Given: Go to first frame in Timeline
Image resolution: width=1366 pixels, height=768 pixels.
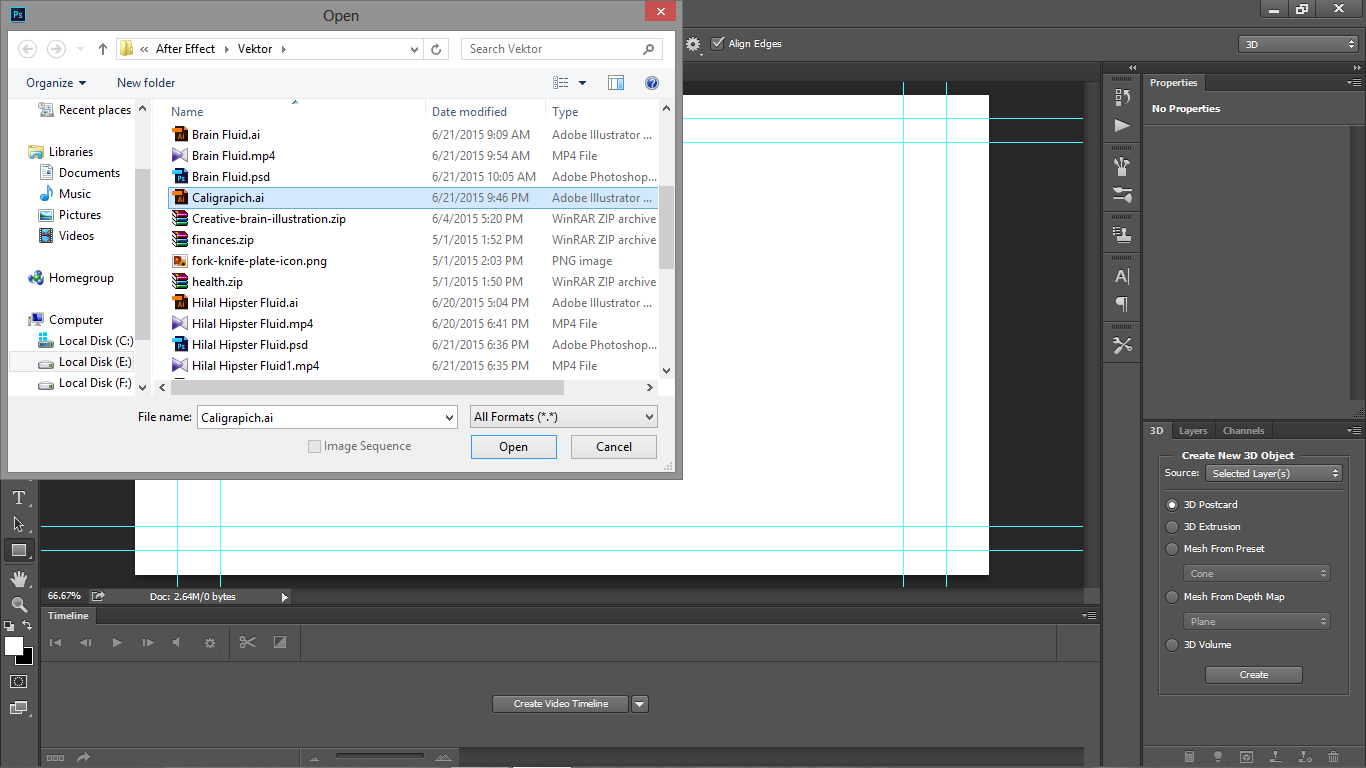Looking at the screenshot, I should click(56, 643).
